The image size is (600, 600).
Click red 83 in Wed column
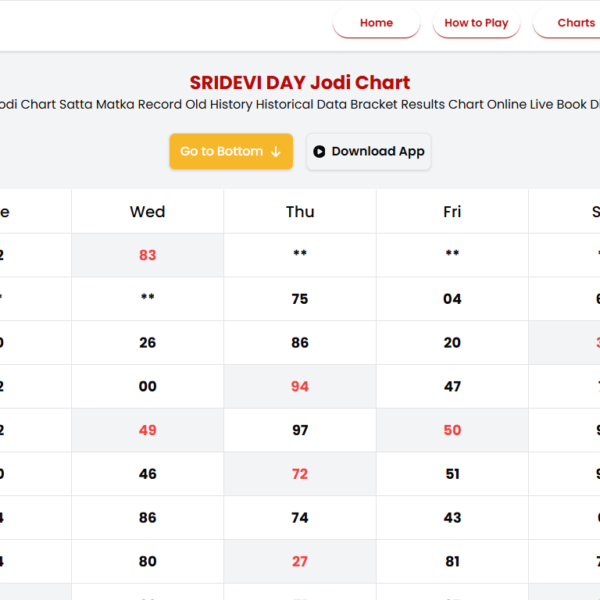point(148,255)
